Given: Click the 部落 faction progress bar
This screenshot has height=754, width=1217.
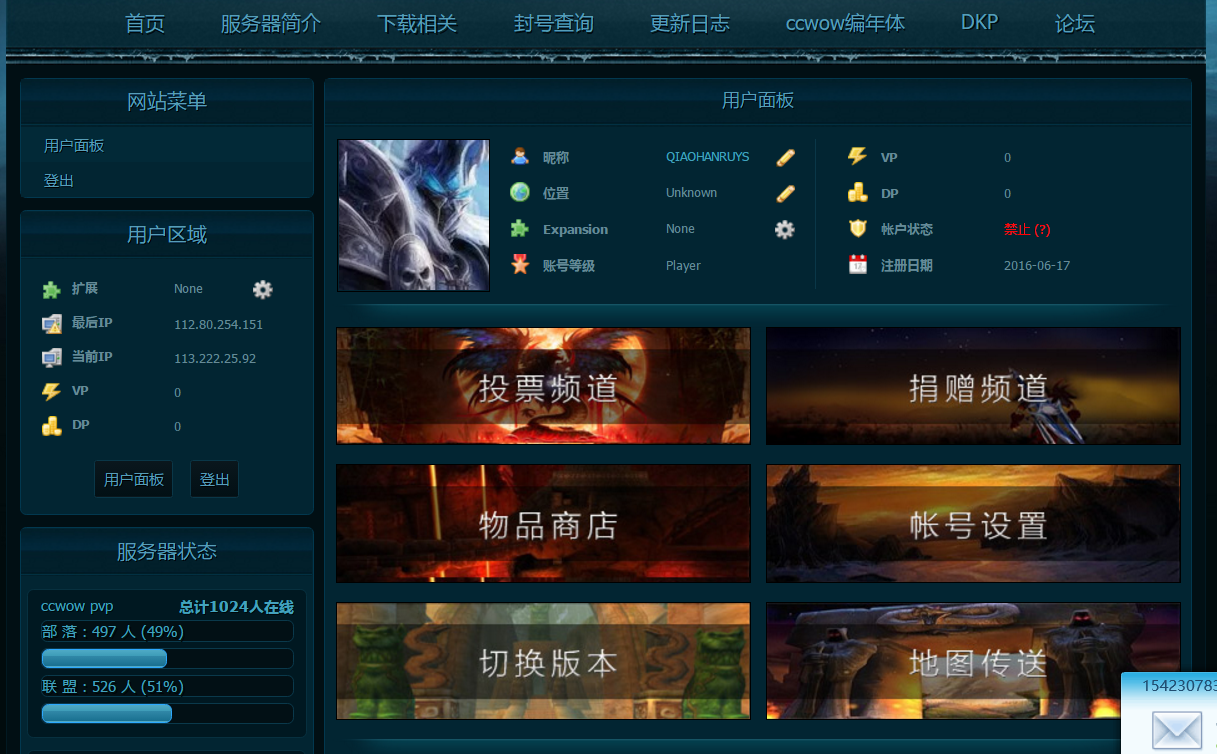Looking at the screenshot, I should click(x=104, y=658).
